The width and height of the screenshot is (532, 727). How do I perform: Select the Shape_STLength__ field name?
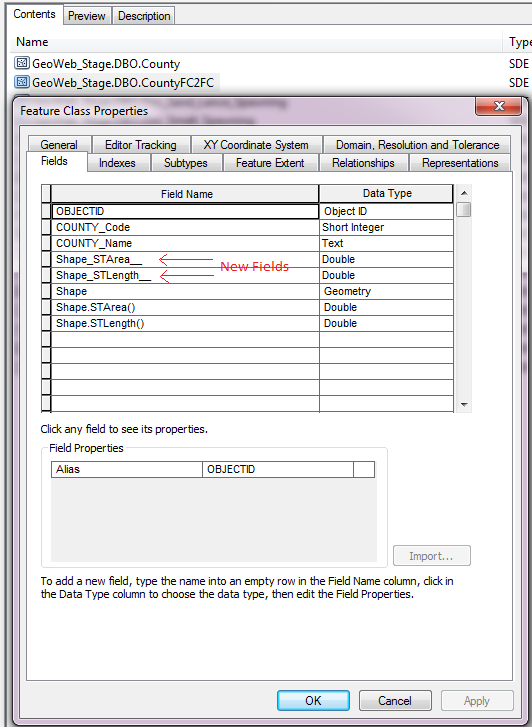pyautogui.click(x=185, y=275)
